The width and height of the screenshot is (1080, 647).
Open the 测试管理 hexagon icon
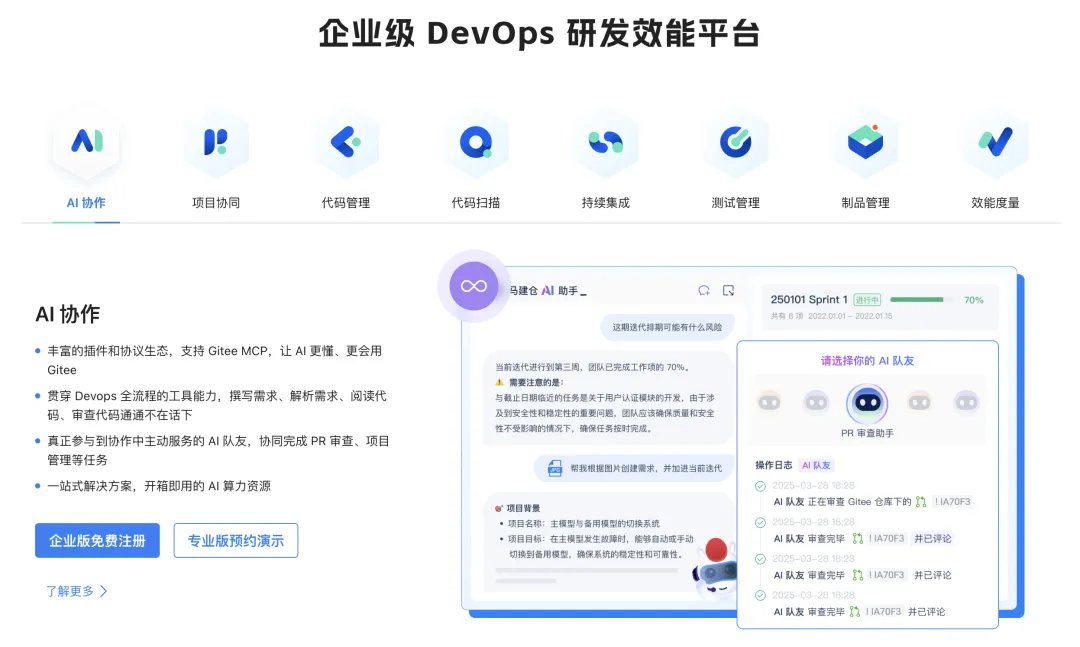(736, 141)
